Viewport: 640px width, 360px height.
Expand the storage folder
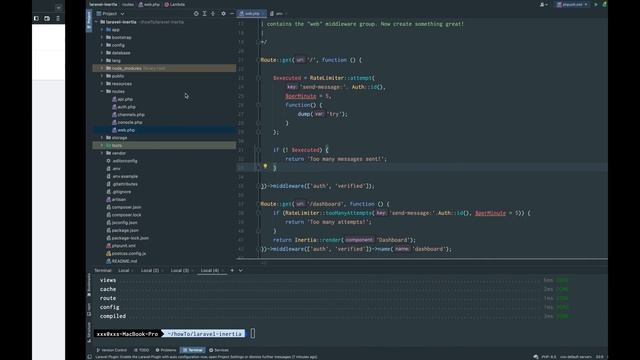coord(102,138)
